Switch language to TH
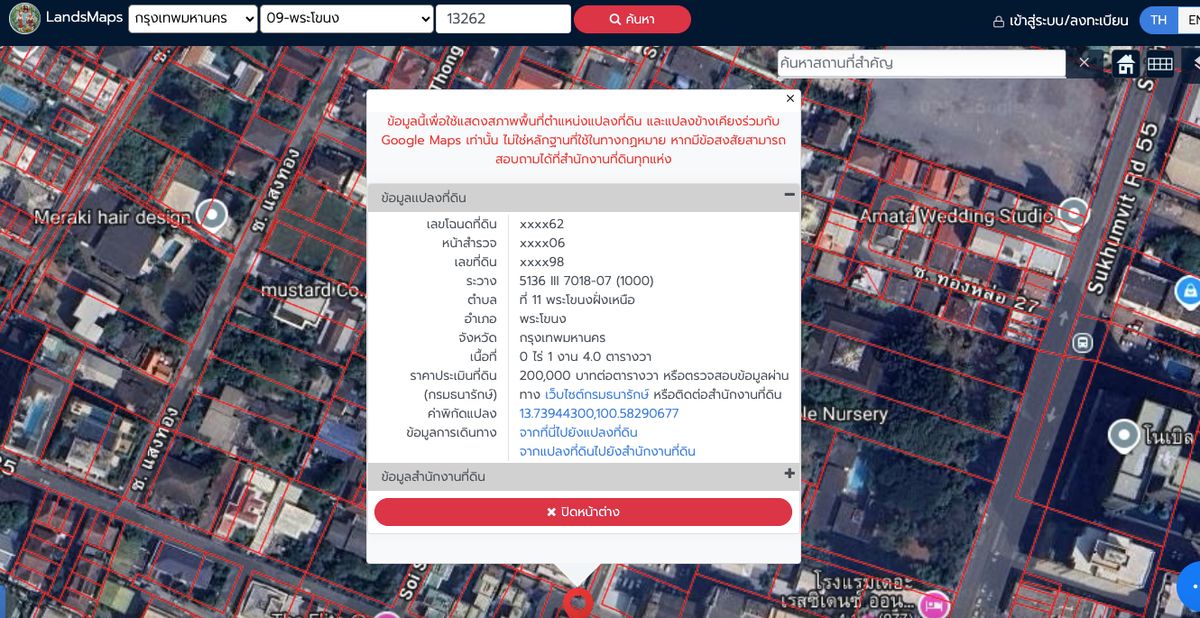The image size is (1200, 618). 1158,20
